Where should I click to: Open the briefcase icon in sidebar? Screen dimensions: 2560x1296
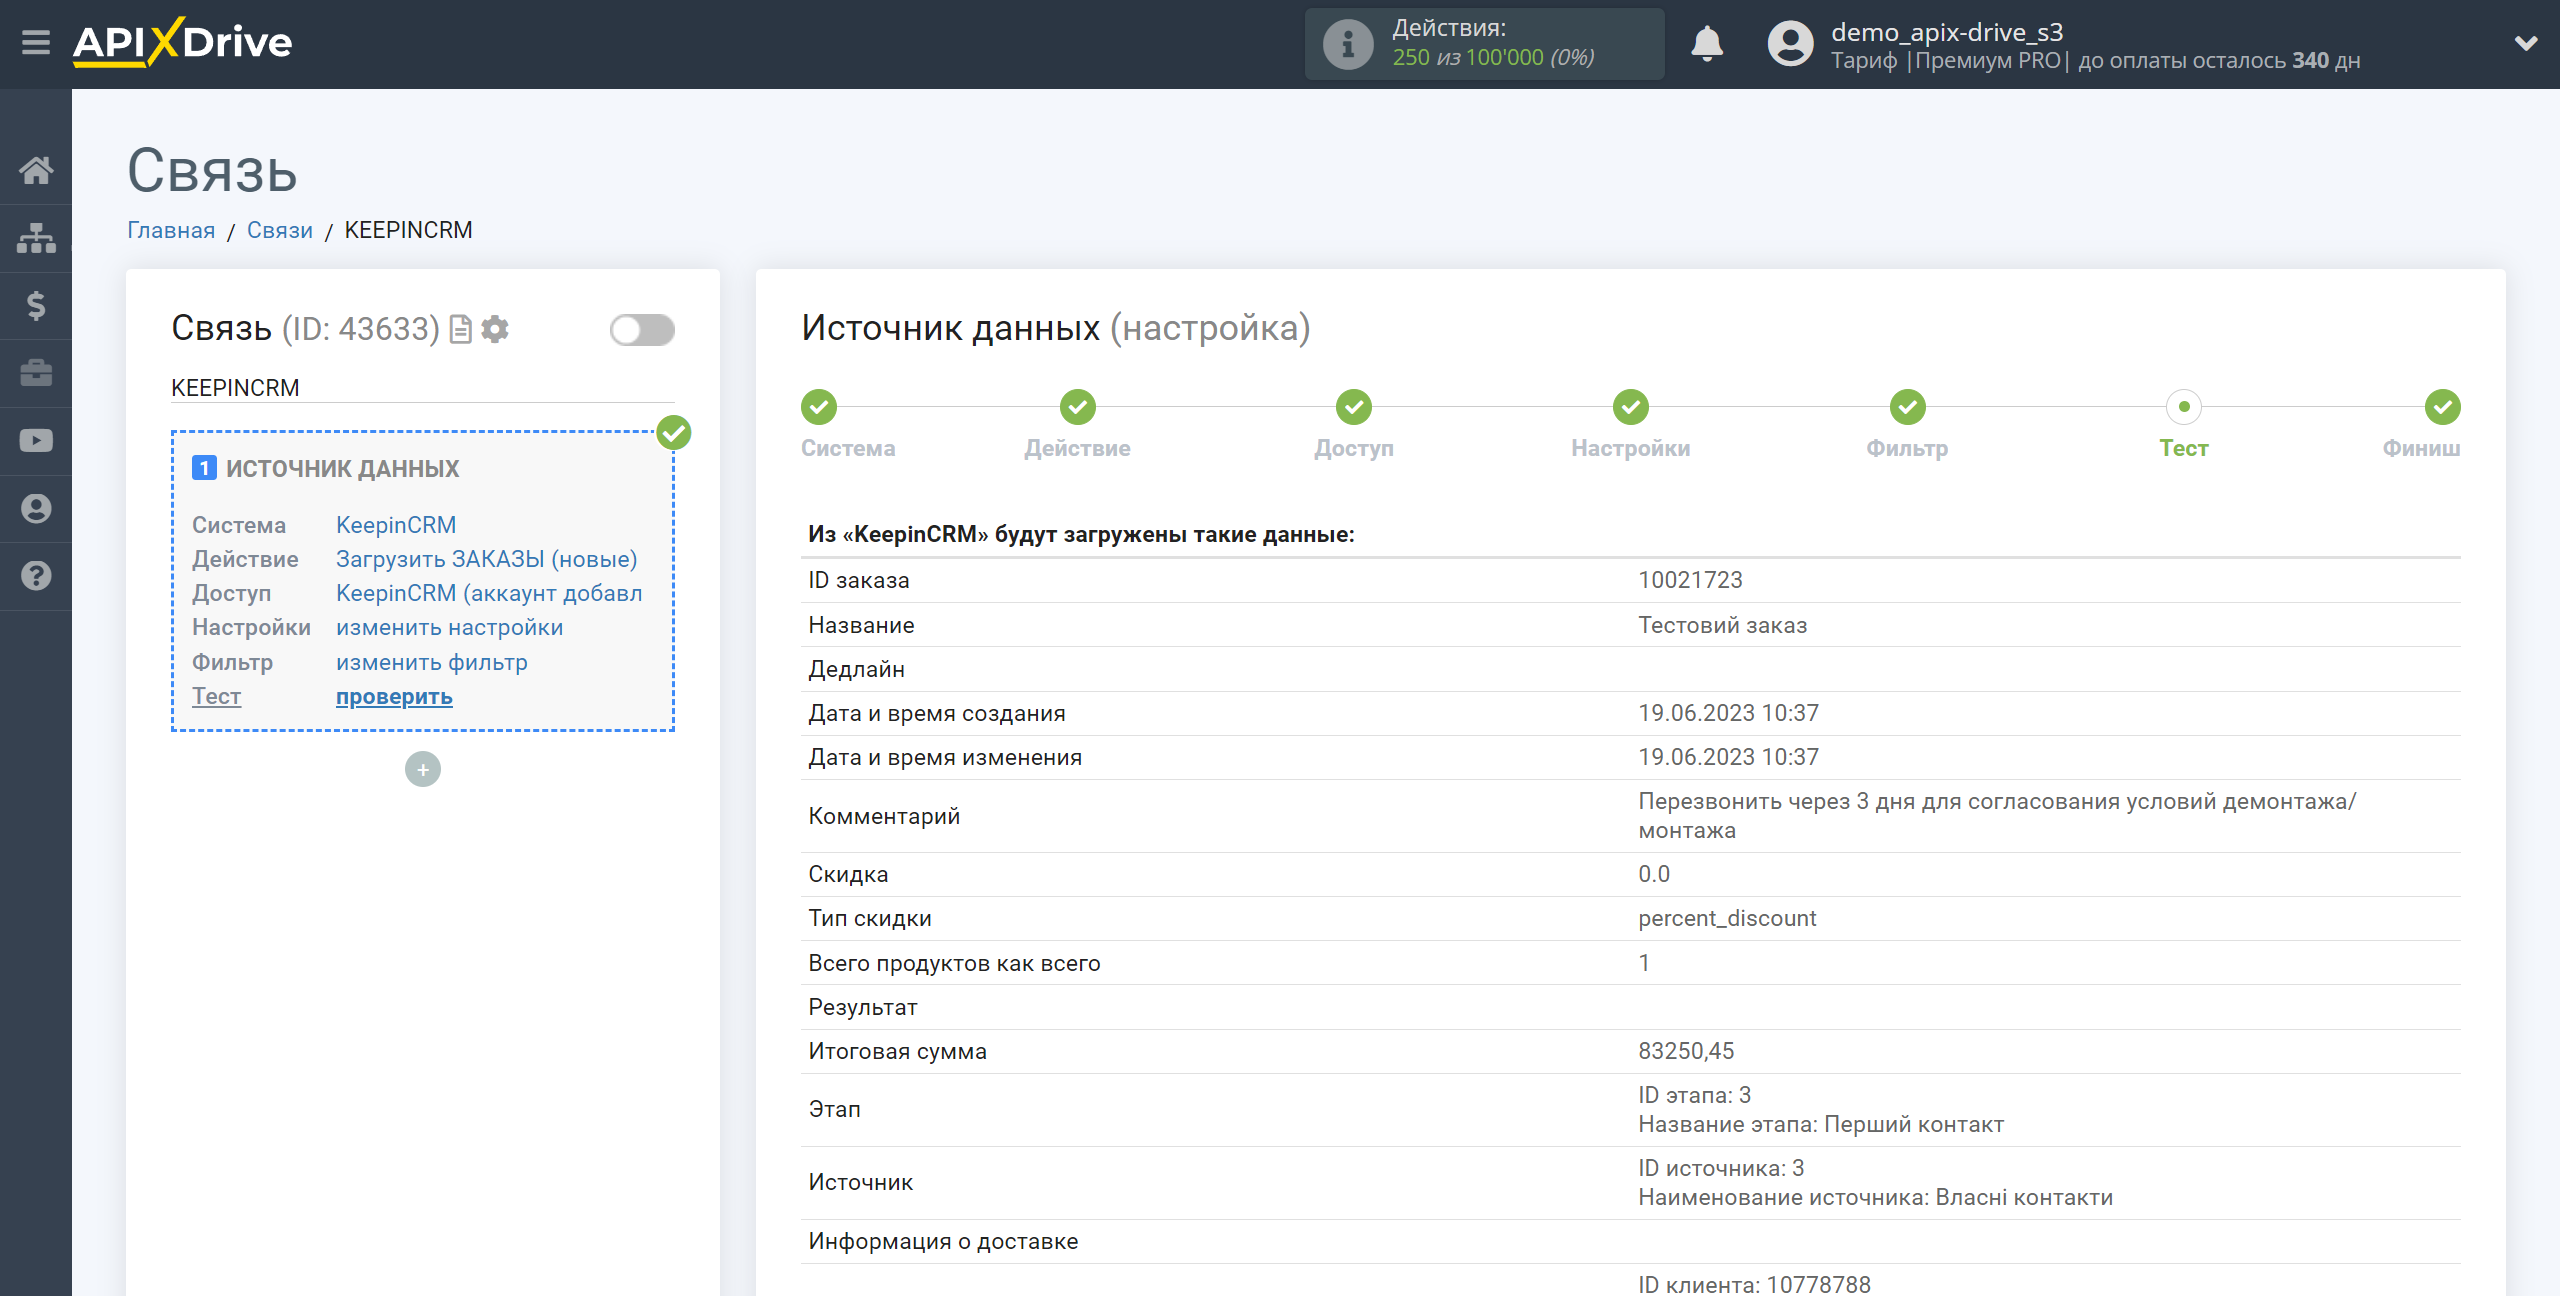[36, 373]
